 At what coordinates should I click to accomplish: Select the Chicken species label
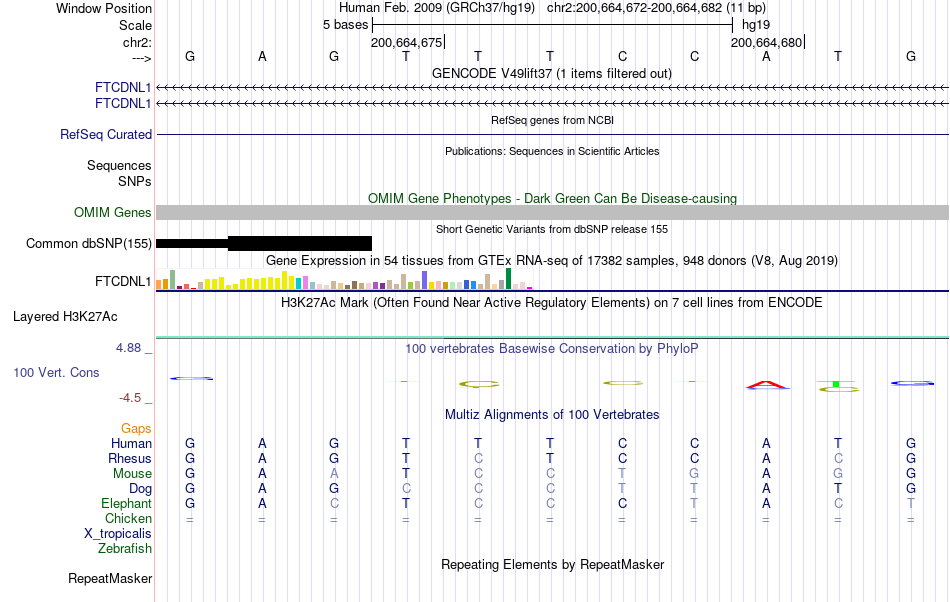tap(128, 518)
